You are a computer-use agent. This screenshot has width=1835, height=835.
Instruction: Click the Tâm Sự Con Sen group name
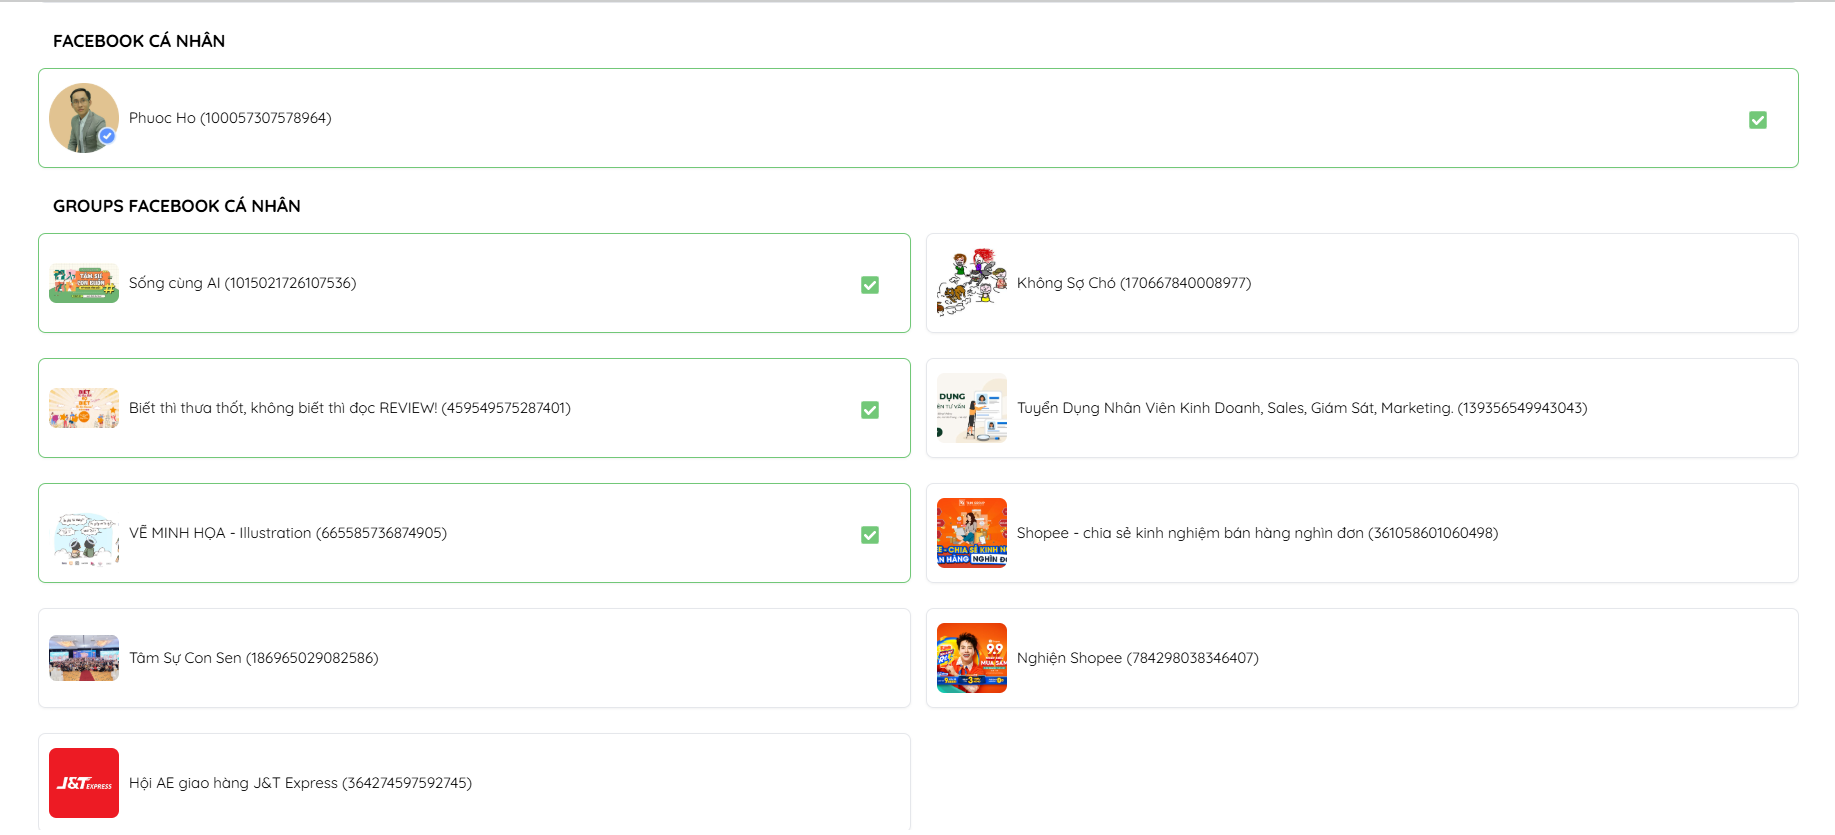click(x=253, y=658)
